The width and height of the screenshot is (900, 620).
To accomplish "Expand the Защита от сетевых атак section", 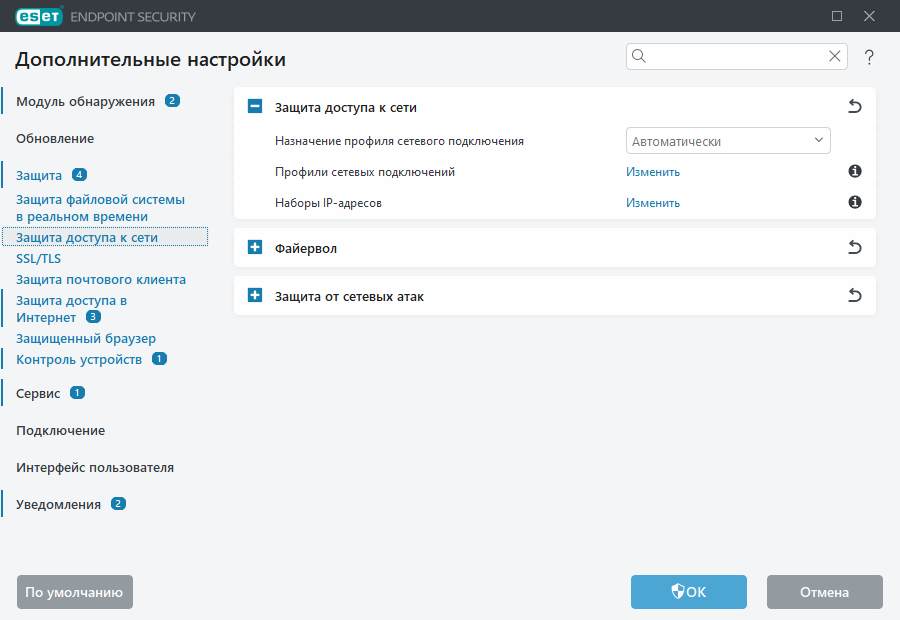I will [253, 295].
